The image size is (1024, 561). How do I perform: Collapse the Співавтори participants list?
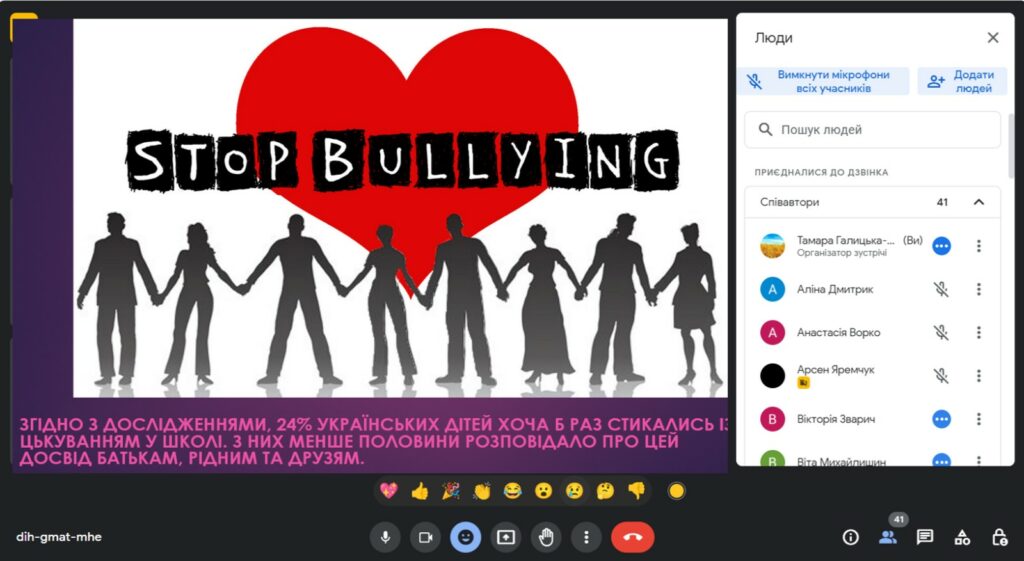click(x=979, y=202)
